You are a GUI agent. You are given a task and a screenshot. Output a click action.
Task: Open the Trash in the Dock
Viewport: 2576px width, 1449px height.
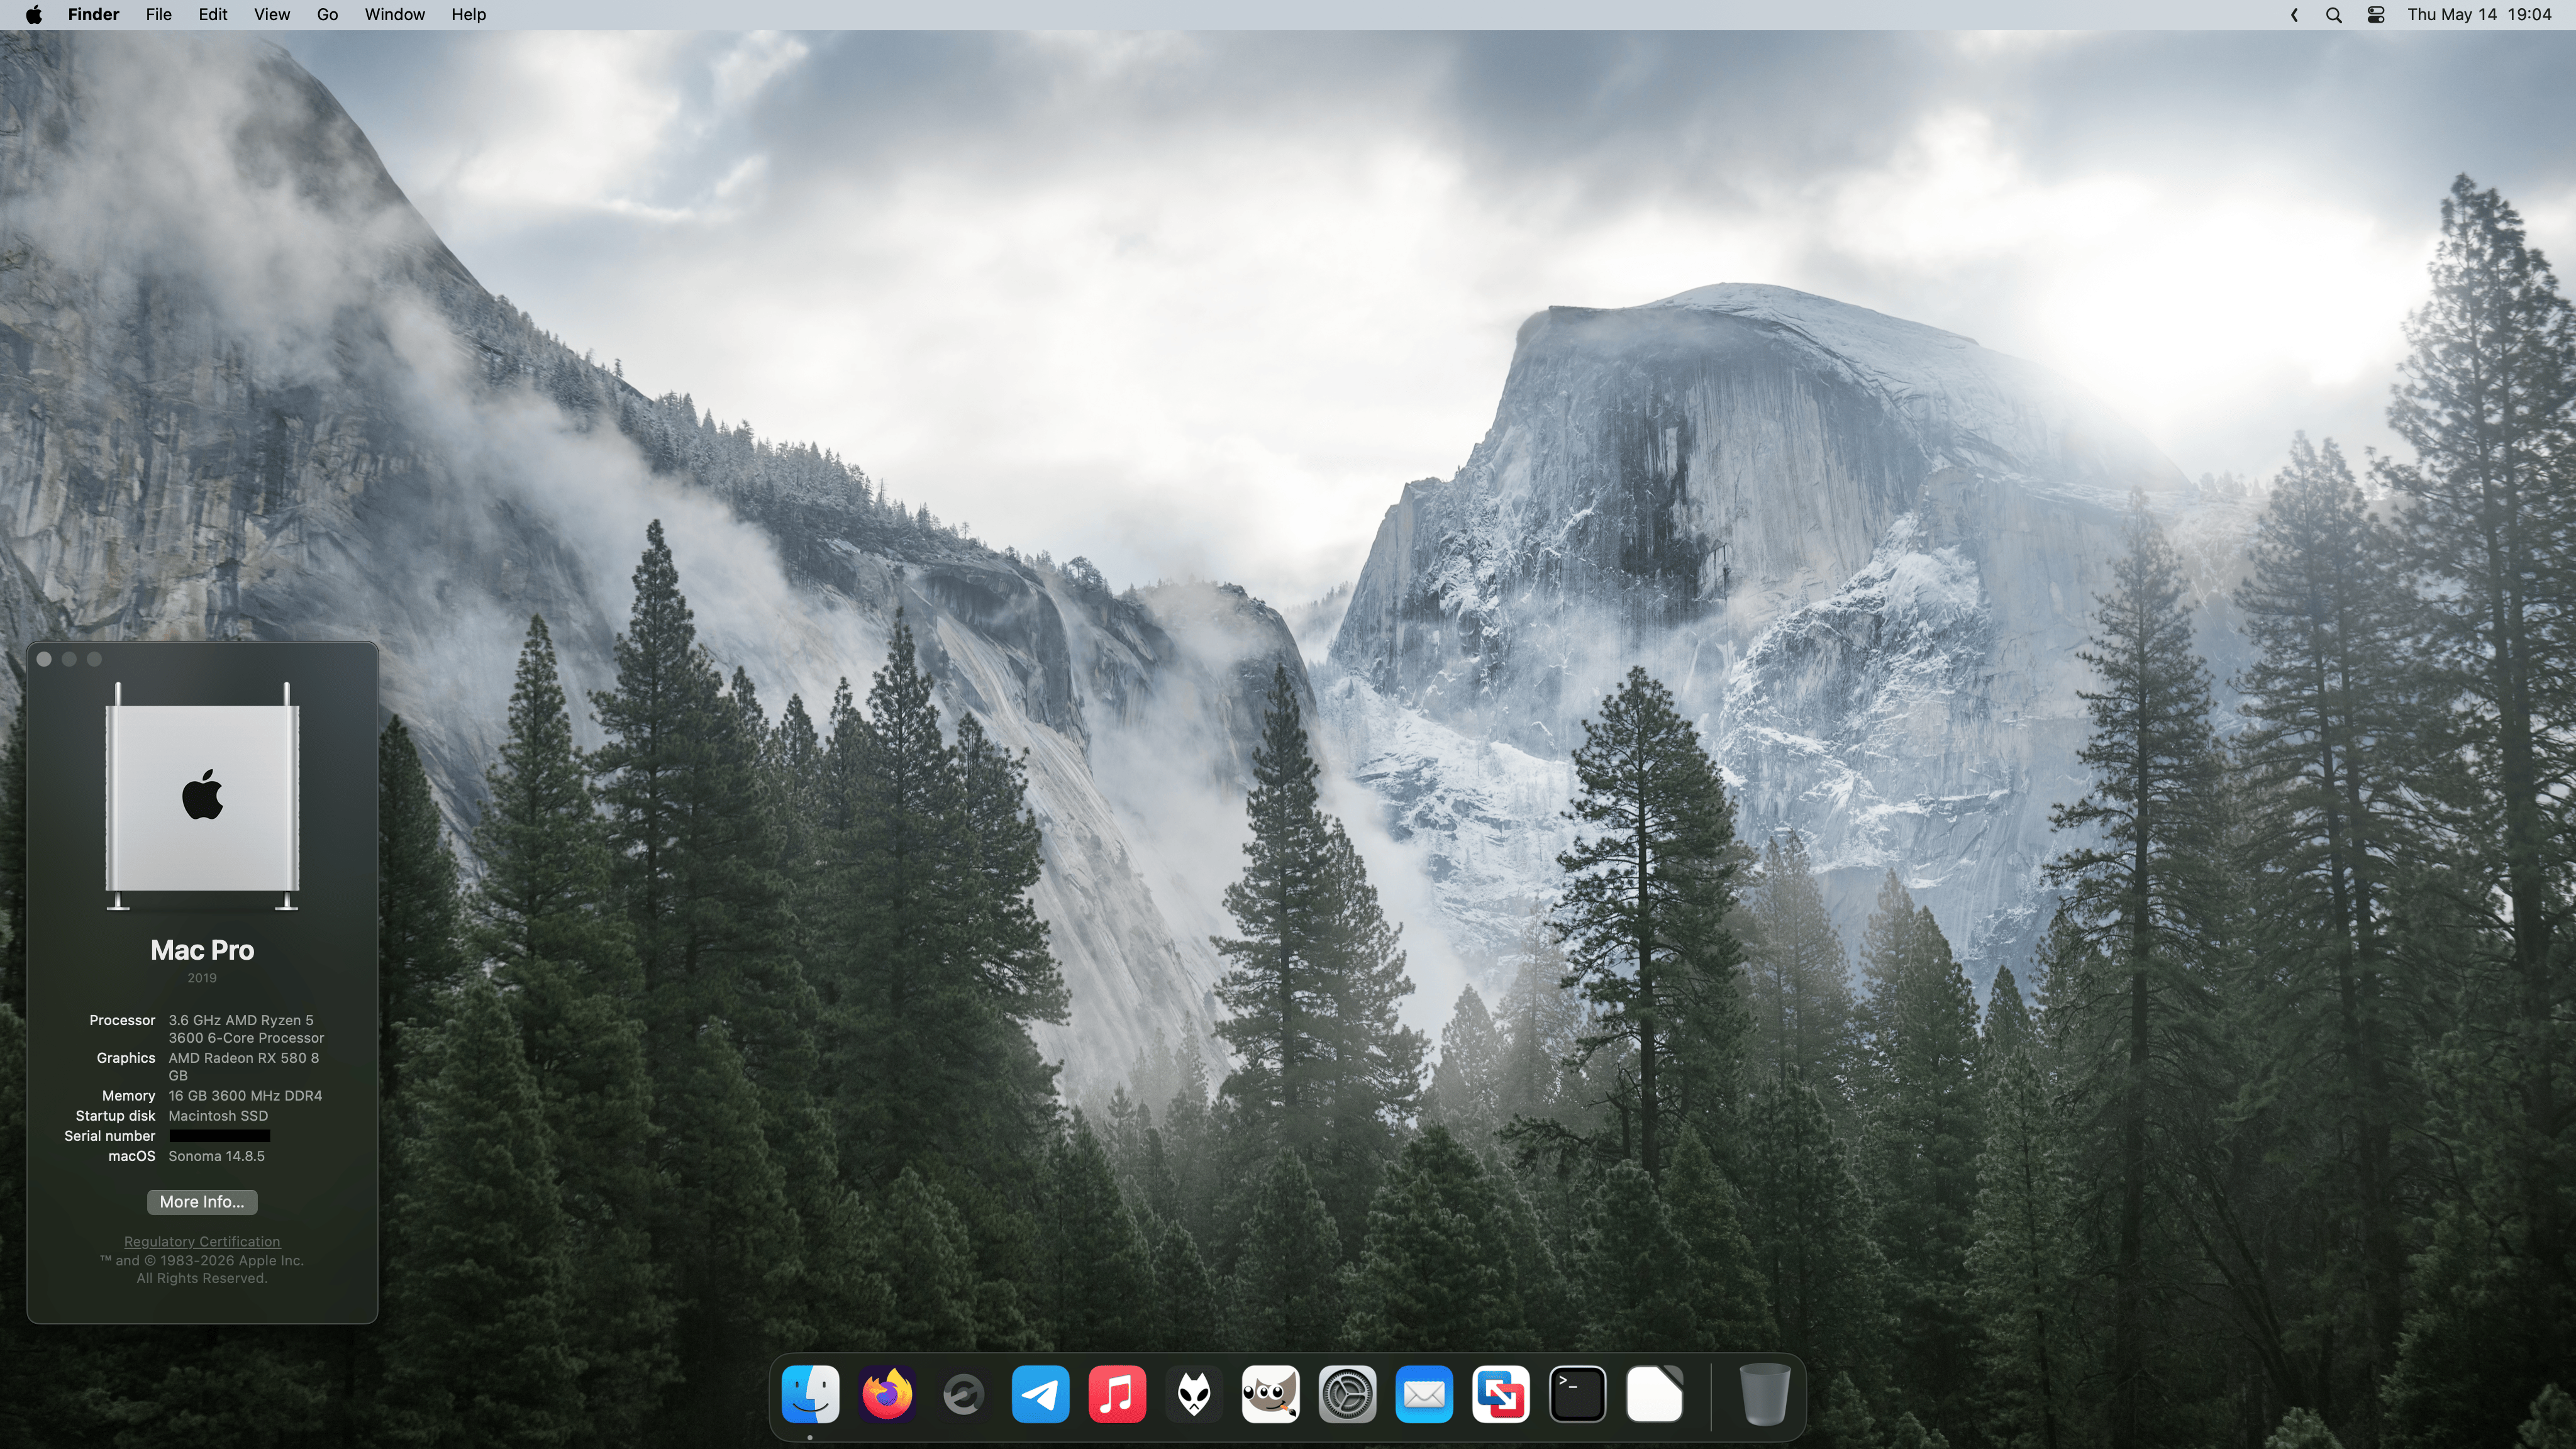tap(1765, 1393)
